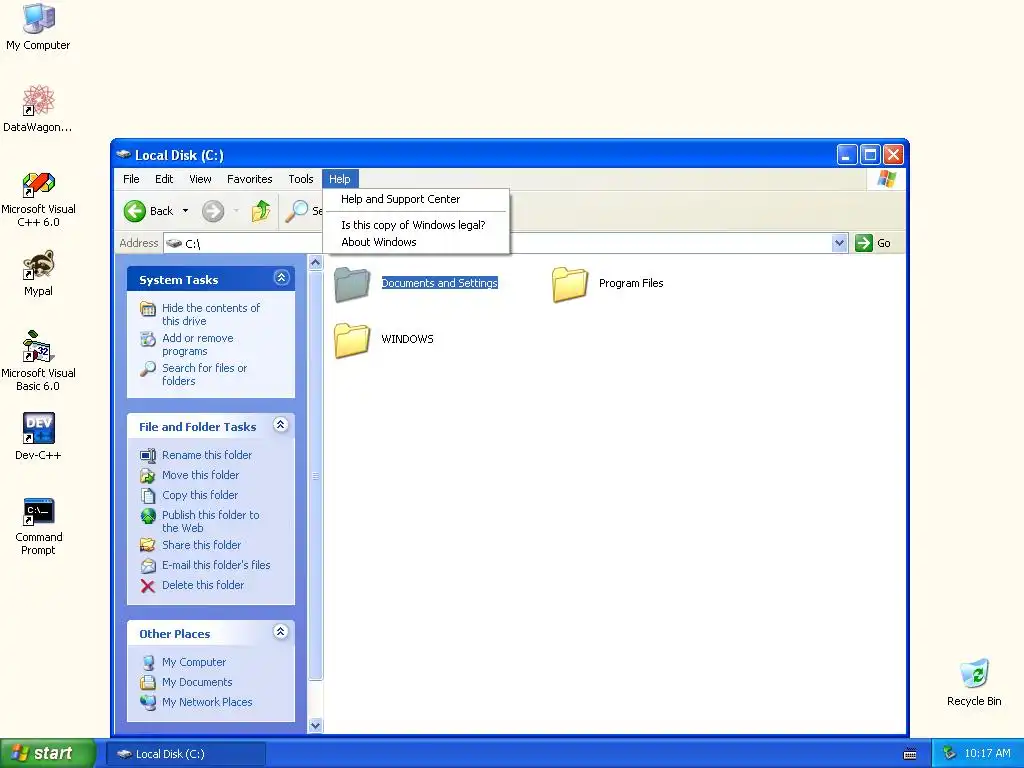
Task: Click Local Disk (C:) taskbar button
Action: click(186, 754)
